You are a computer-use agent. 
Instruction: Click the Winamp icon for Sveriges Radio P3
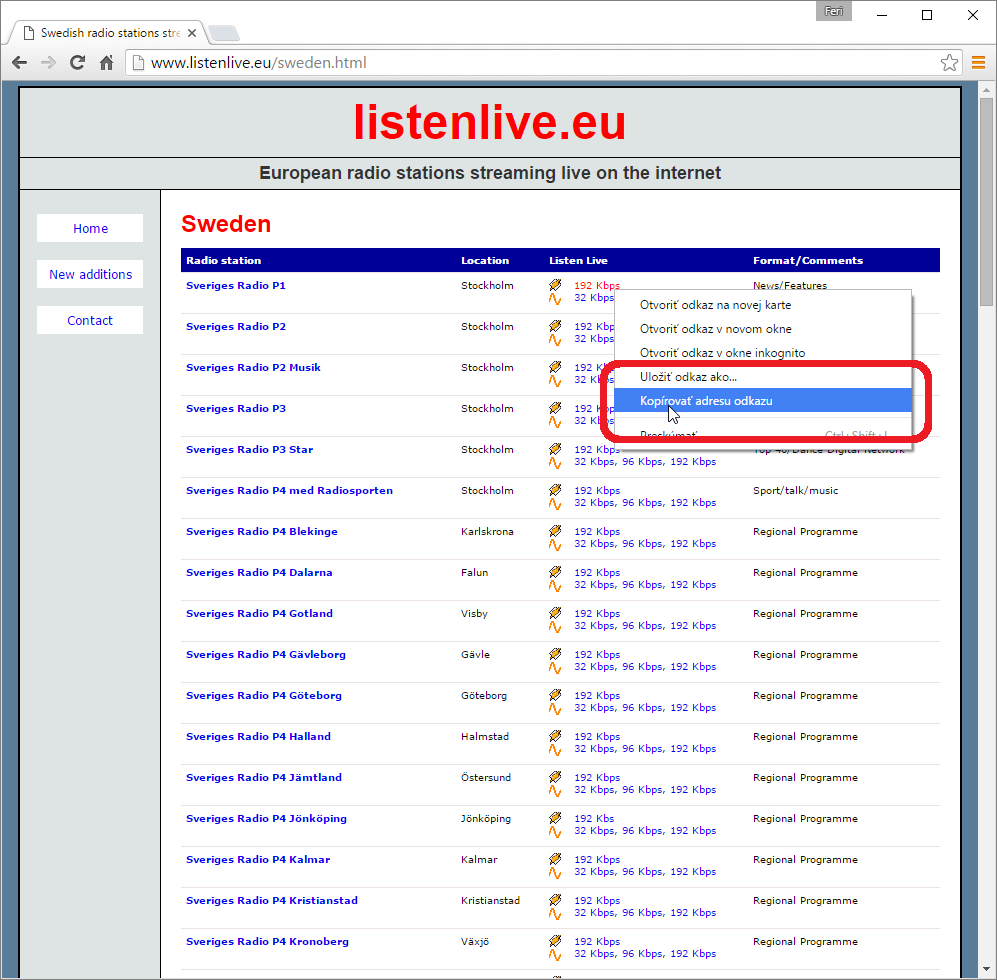pos(555,408)
